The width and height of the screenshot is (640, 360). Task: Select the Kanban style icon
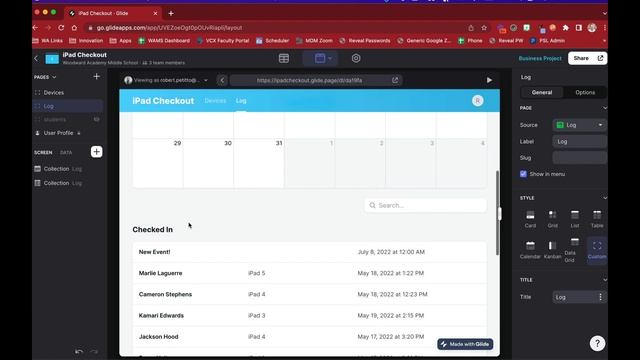click(x=552, y=250)
